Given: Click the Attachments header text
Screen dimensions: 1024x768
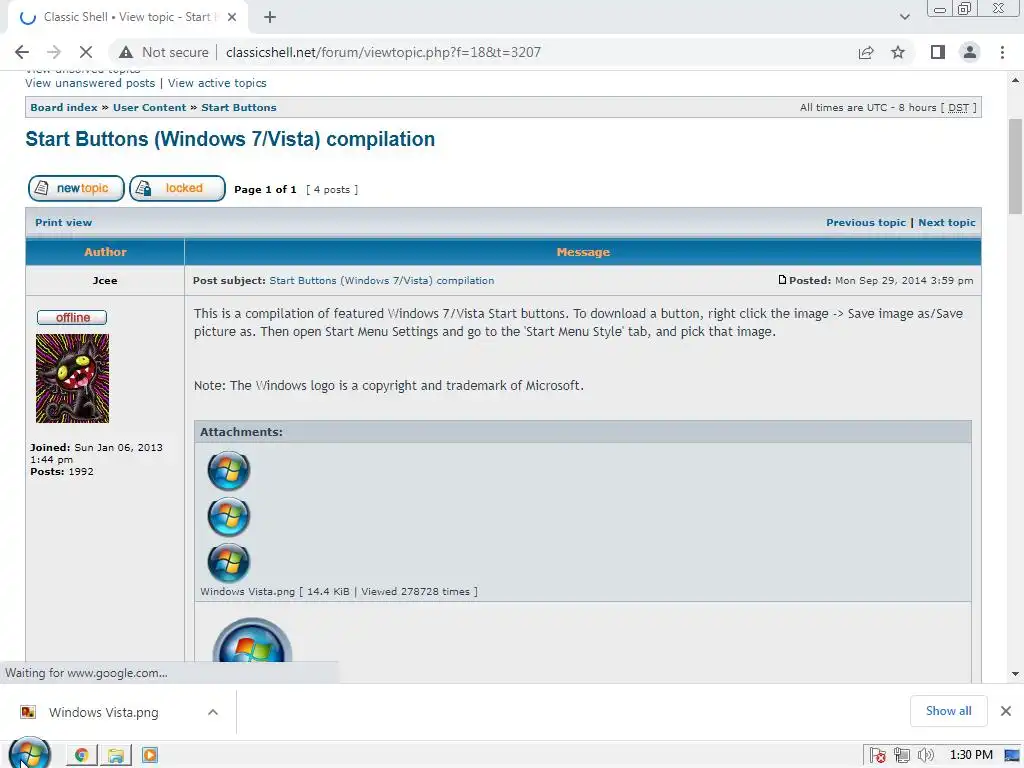Looking at the screenshot, I should (x=241, y=432).
